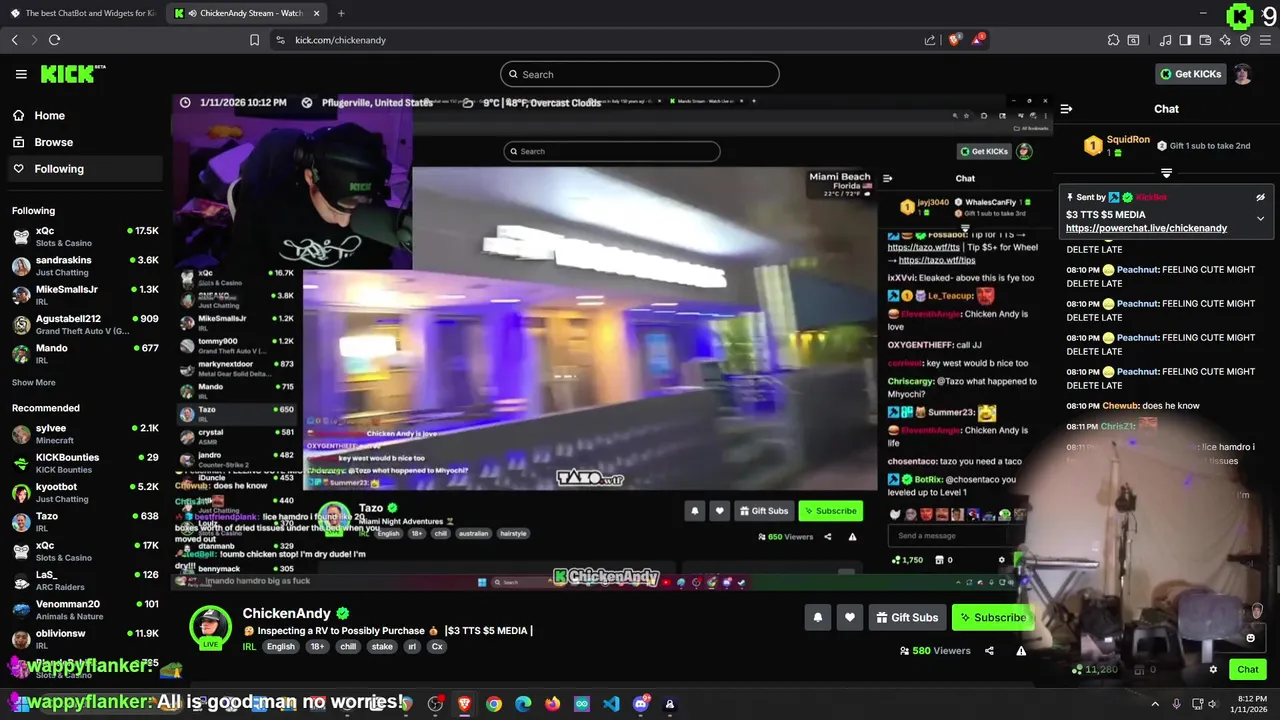1280x720 pixels.
Task: Open Brave Wallet icon
Action: click(1205, 40)
